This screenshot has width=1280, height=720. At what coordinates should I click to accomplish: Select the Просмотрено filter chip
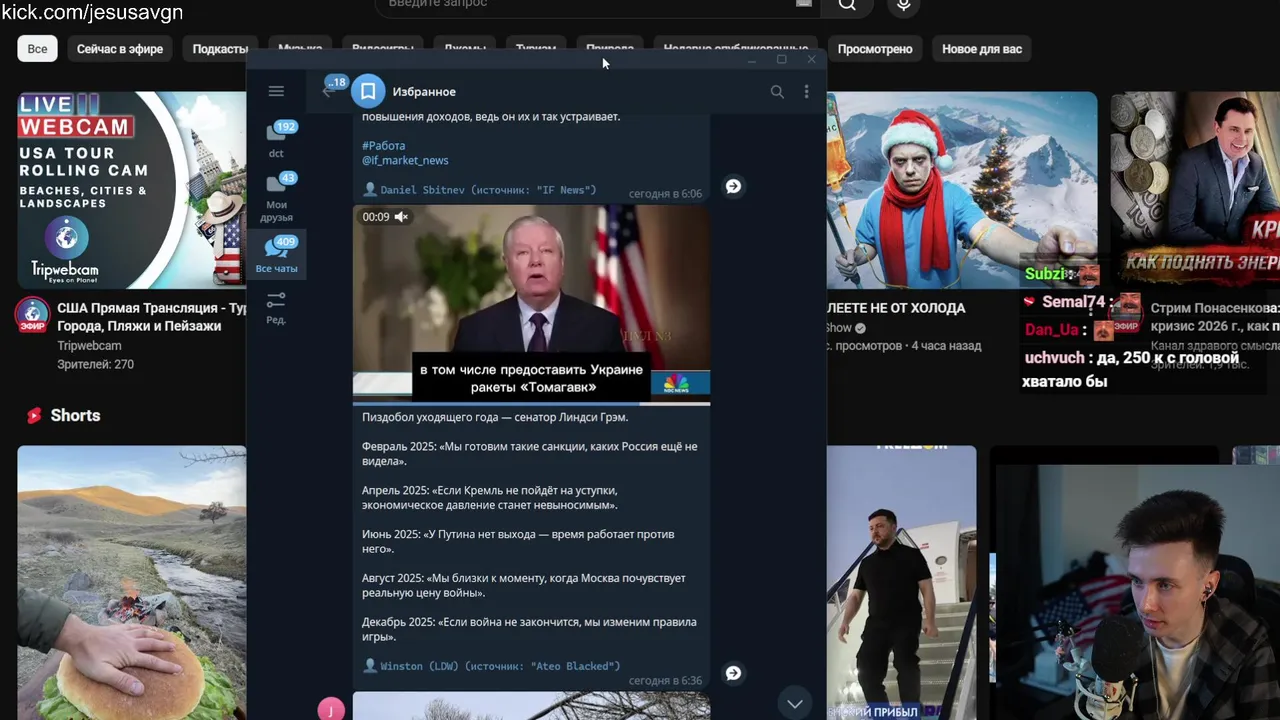875,49
